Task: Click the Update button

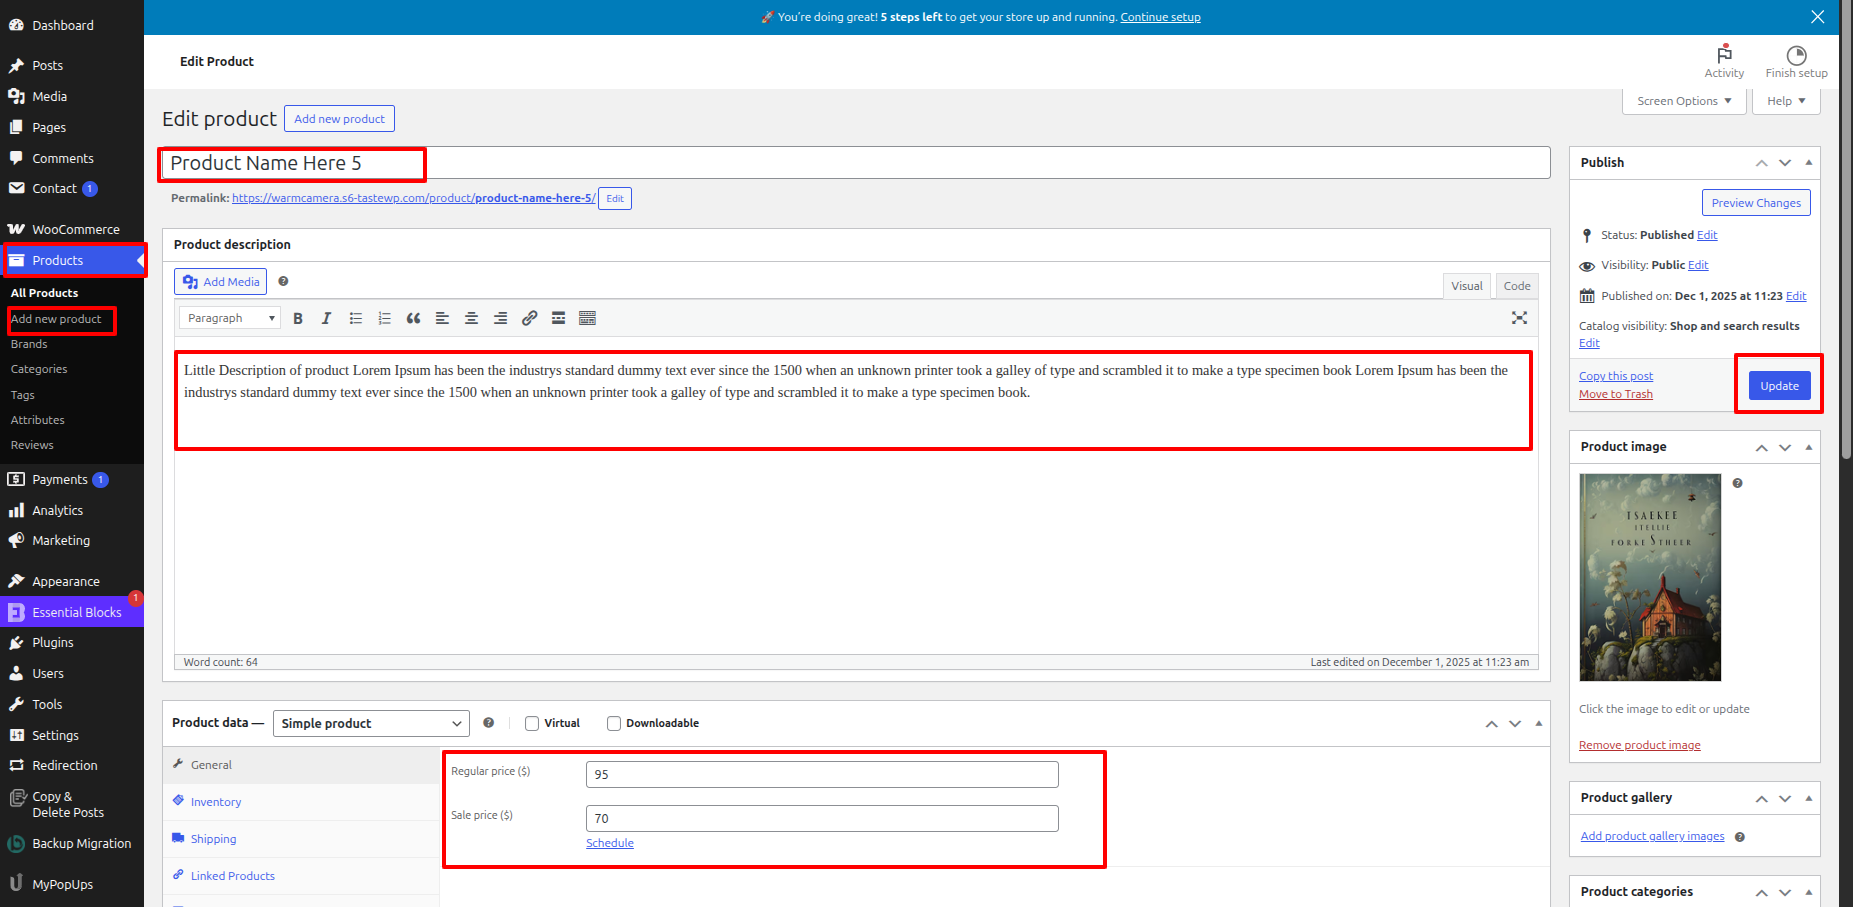Action: (1779, 386)
